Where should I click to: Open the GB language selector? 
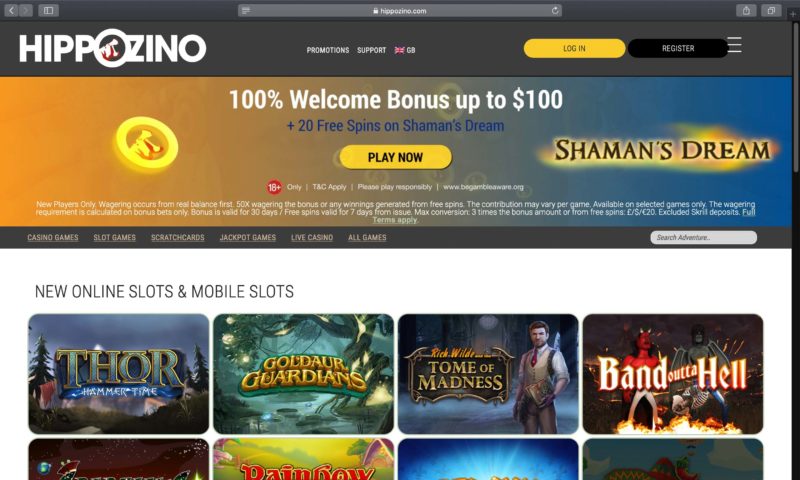pyautogui.click(x=405, y=50)
